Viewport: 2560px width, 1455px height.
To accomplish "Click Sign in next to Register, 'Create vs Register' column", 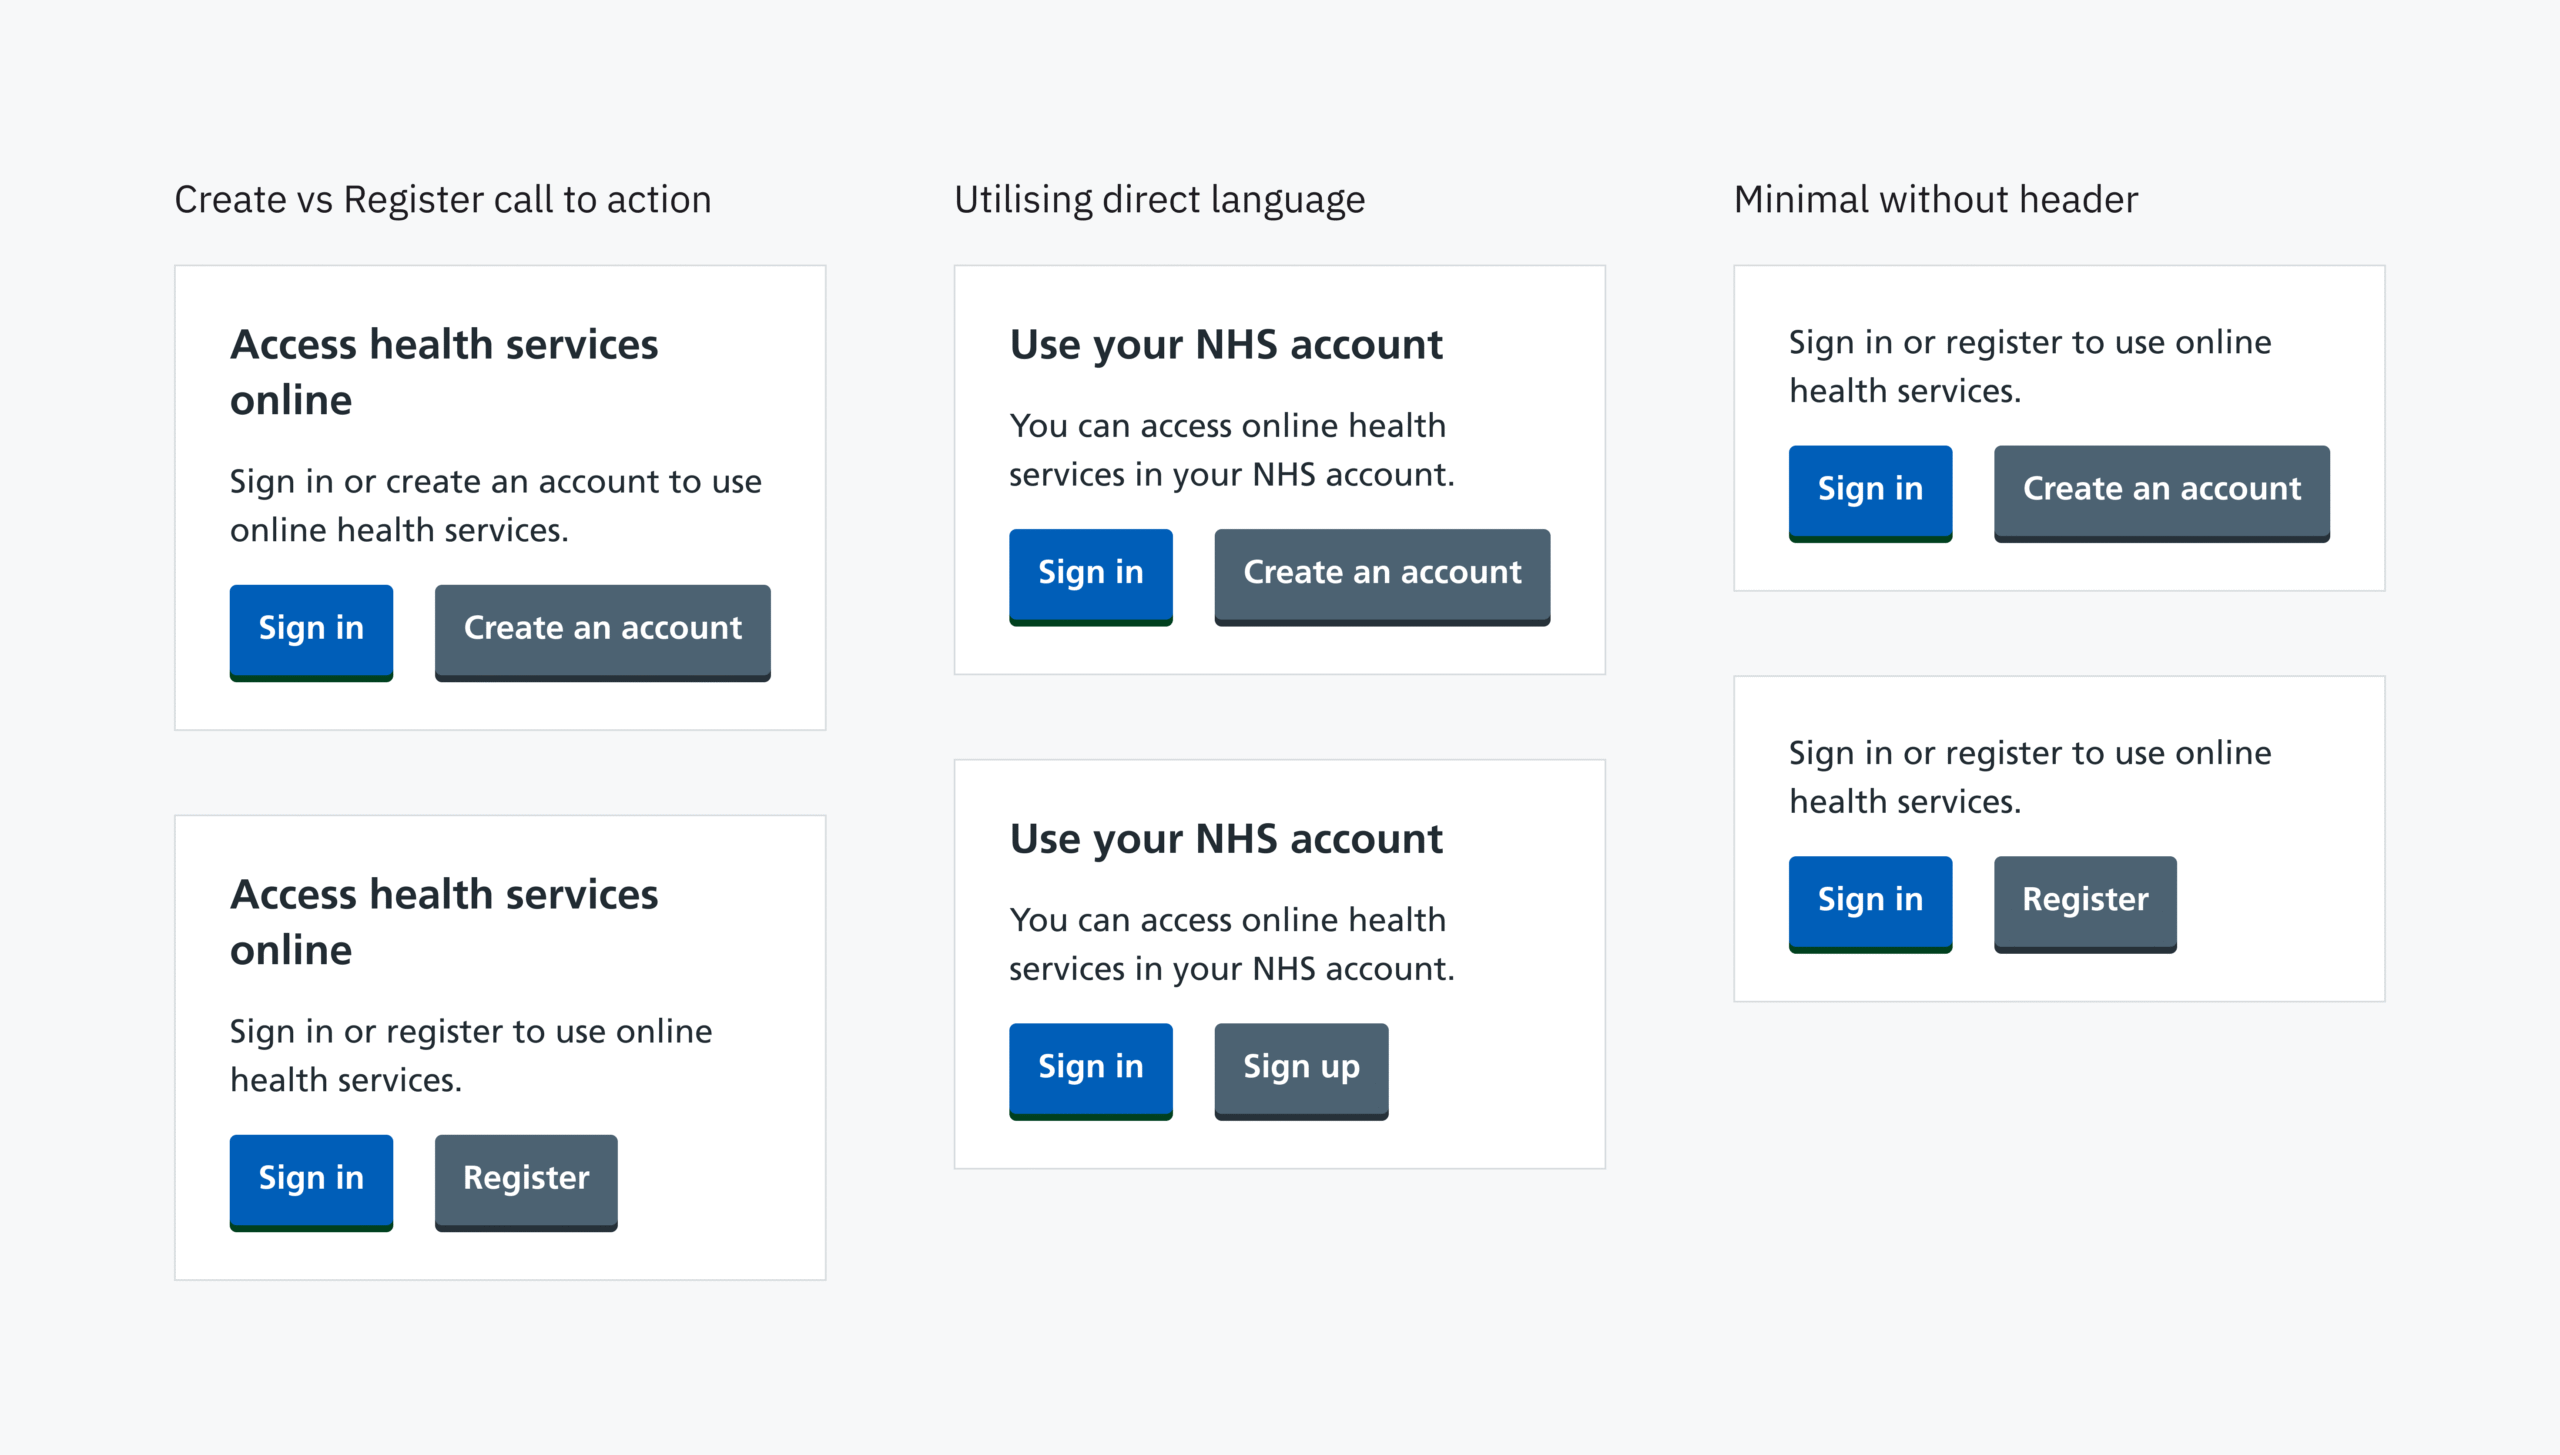I will click(311, 1180).
